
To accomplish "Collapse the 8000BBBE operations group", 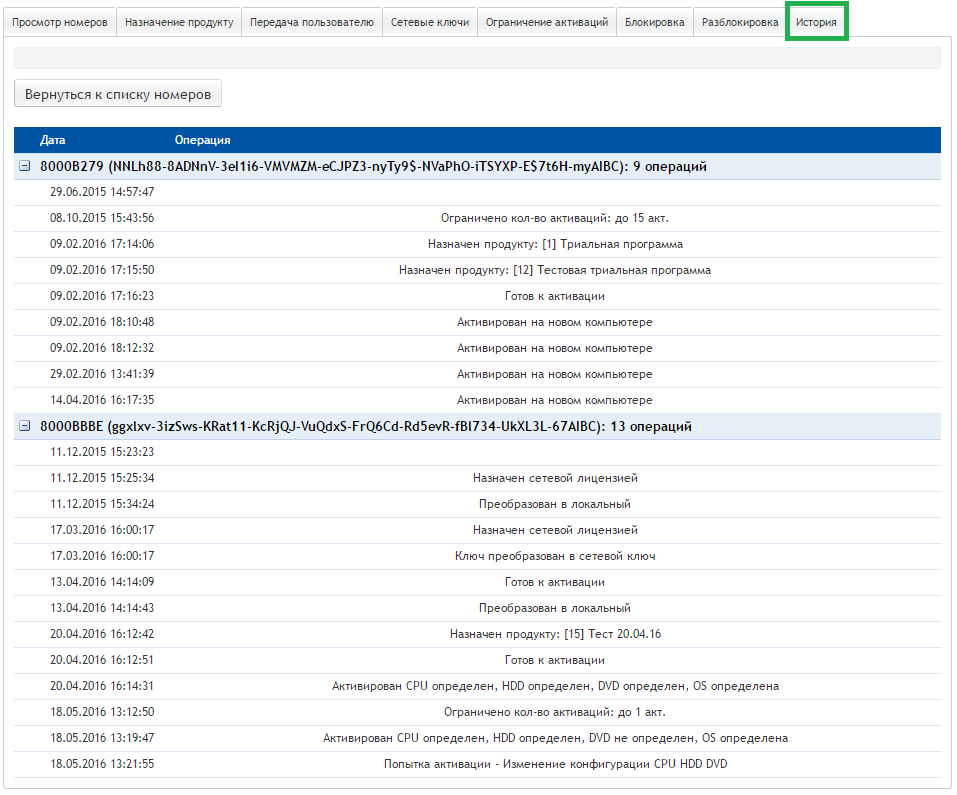I will (25, 427).
